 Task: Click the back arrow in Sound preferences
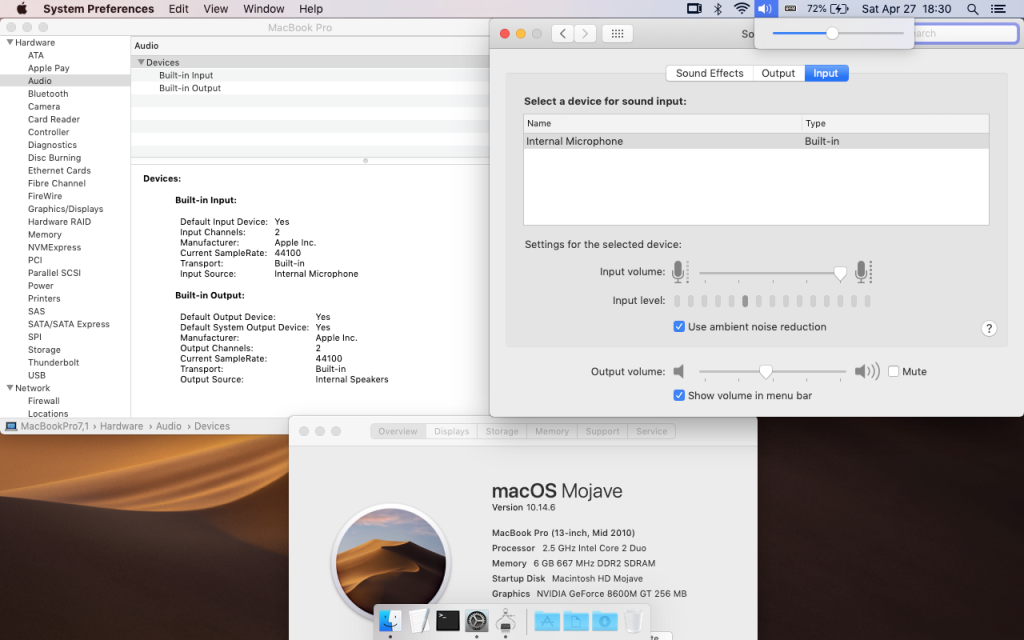click(562, 32)
